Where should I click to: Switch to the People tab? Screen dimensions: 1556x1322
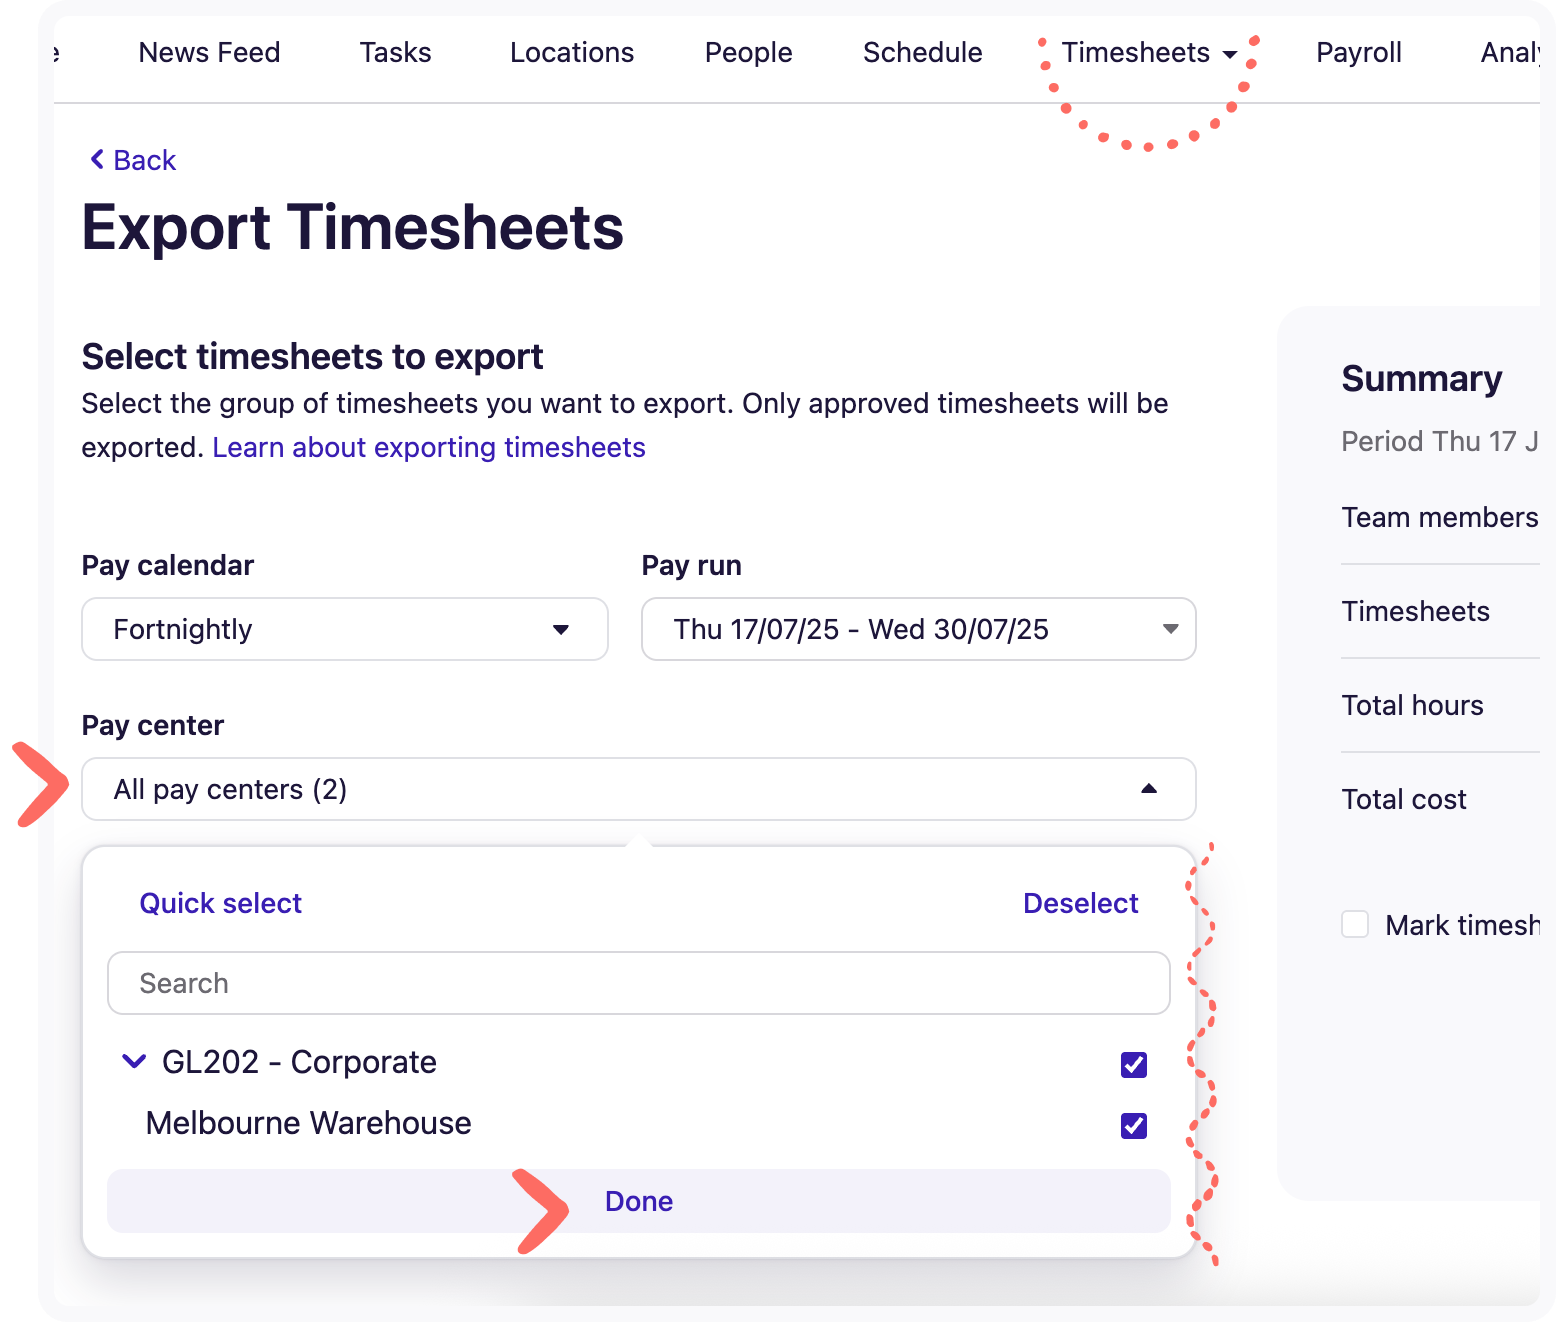coord(748,53)
